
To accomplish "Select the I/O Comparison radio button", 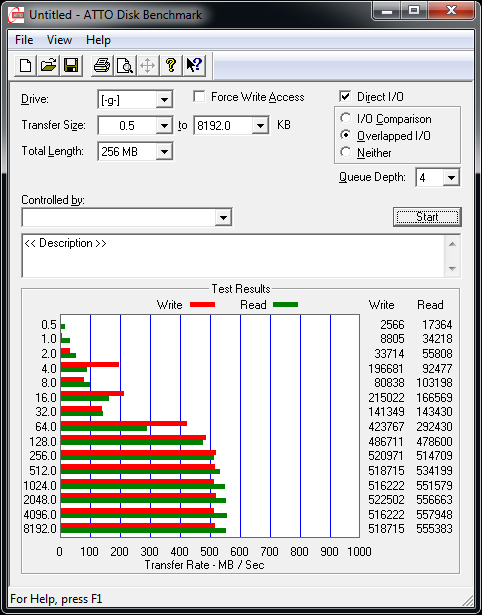I will tap(346, 118).
